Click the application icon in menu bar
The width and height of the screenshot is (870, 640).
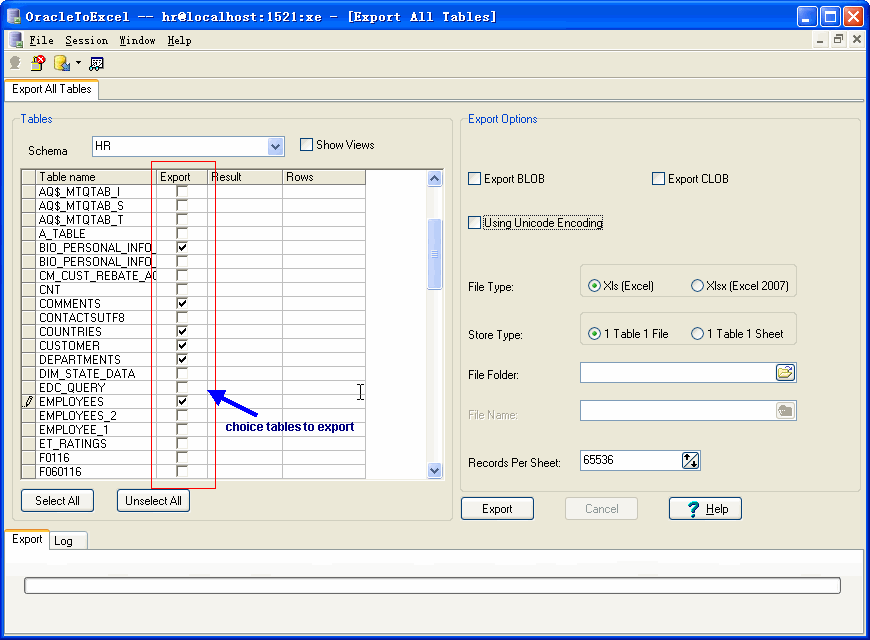16,40
